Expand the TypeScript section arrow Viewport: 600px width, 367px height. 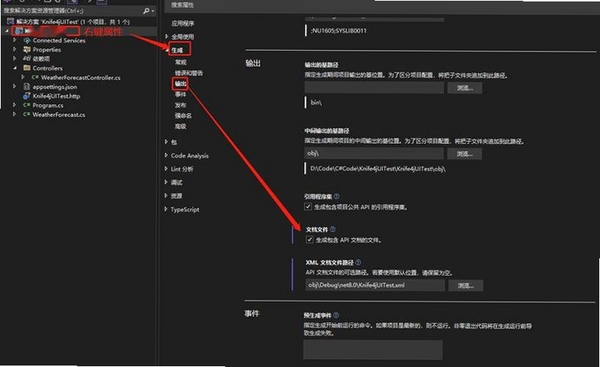[166, 209]
